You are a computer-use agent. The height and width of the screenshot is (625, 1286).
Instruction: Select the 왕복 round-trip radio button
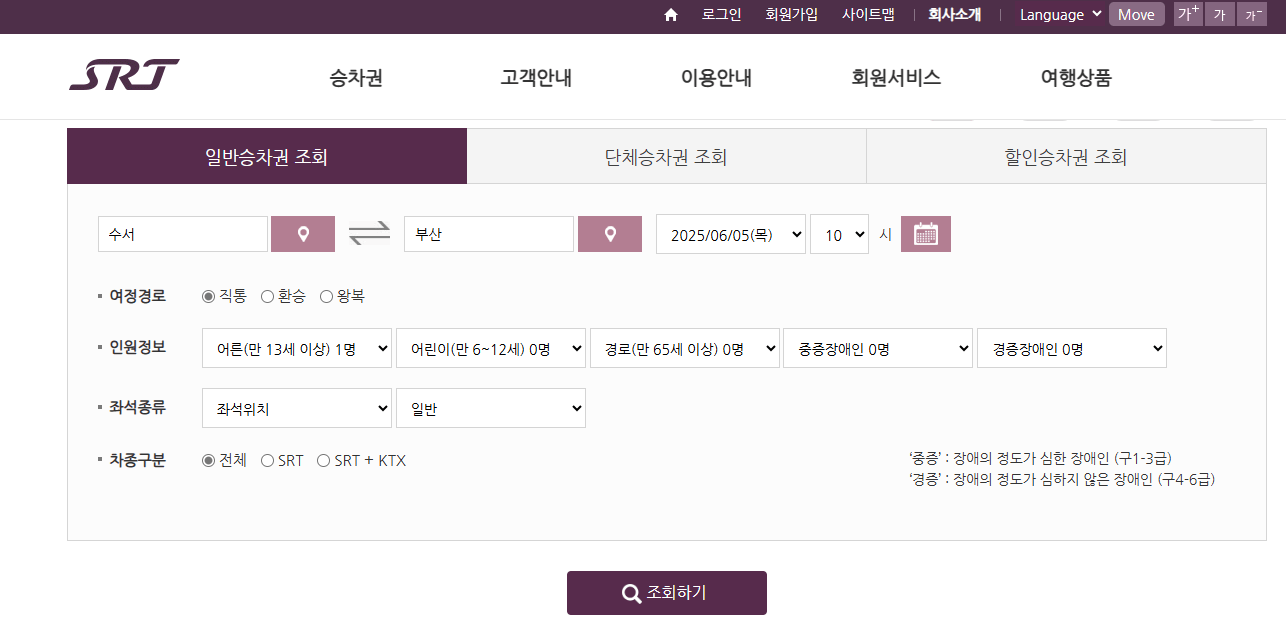[326, 296]
